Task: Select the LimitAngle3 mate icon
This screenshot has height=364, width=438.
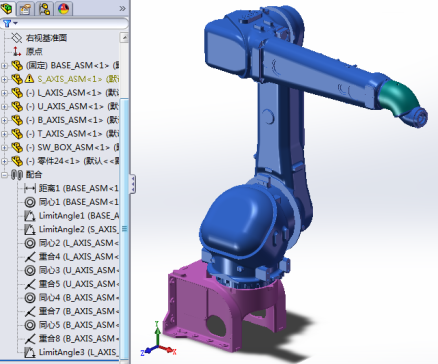Action: click(30, 352)
